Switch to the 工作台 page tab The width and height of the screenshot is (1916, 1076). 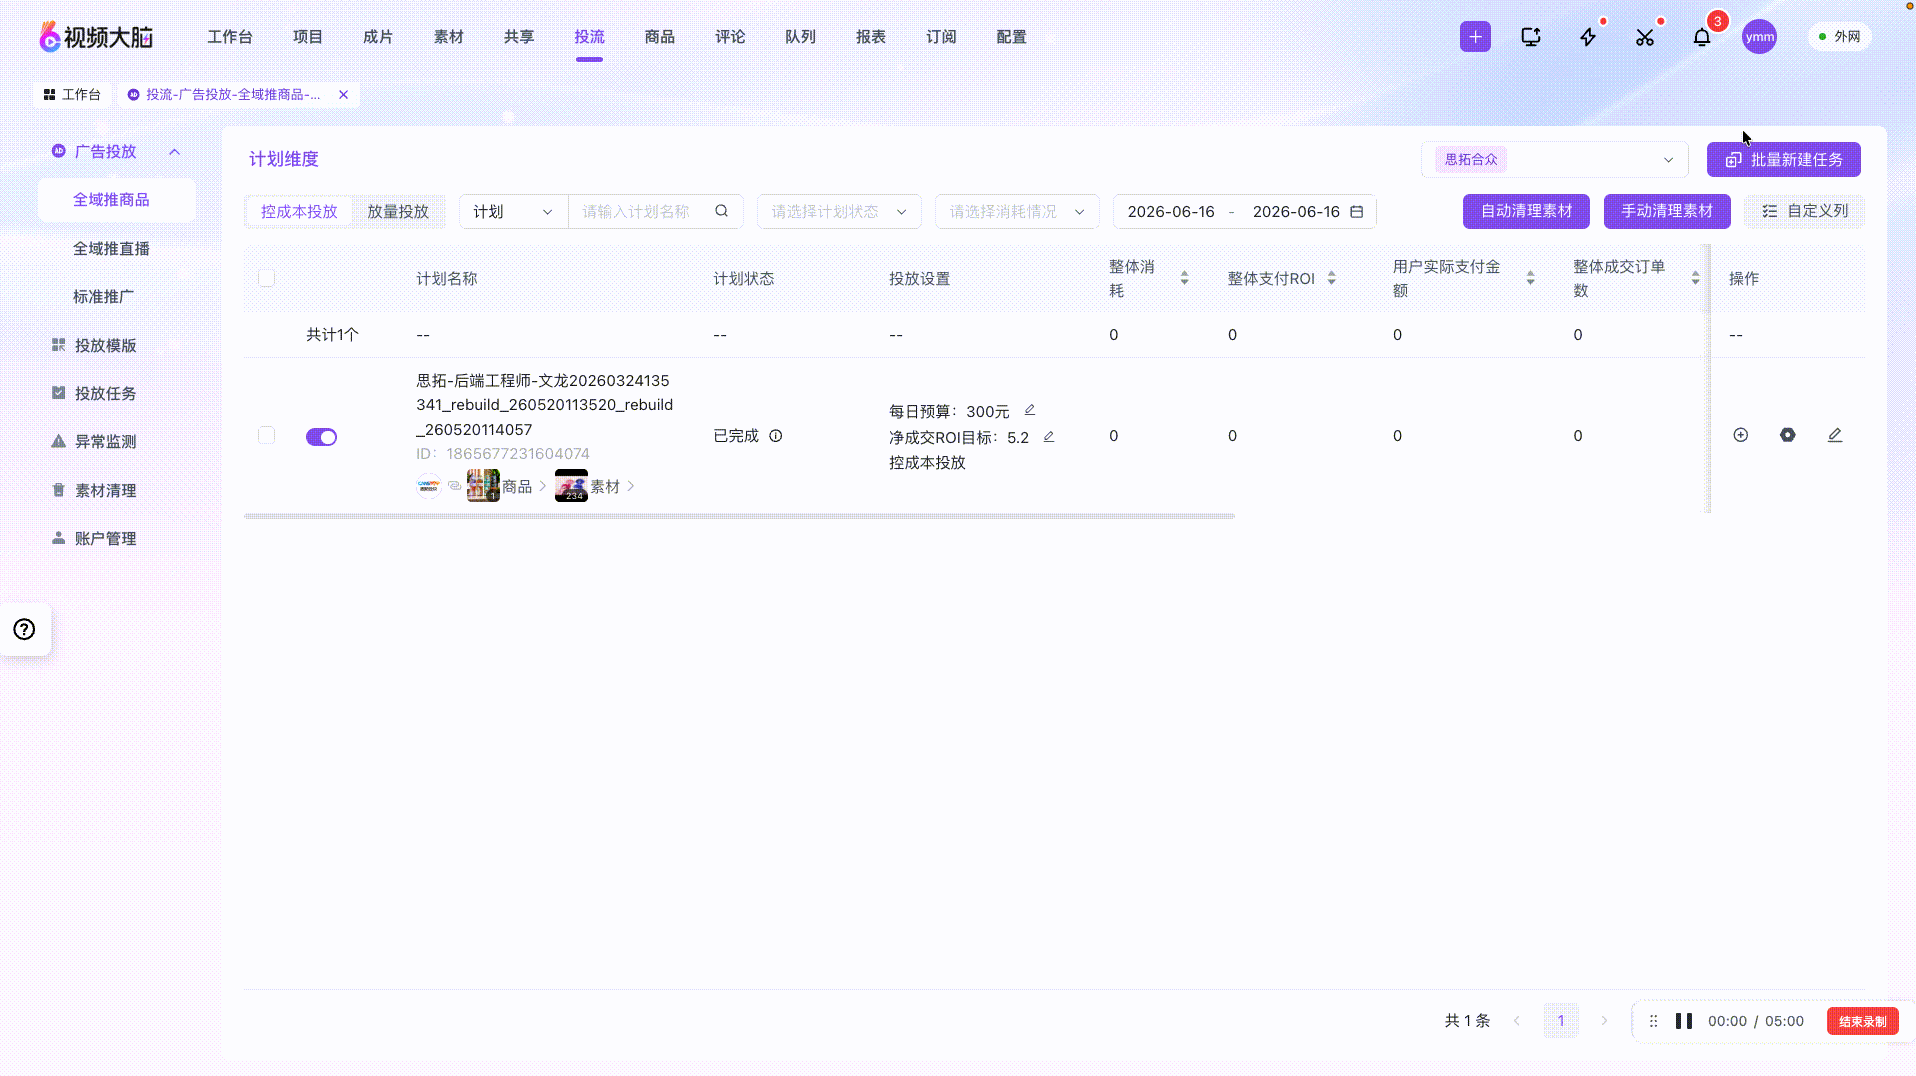coord(72,94)
